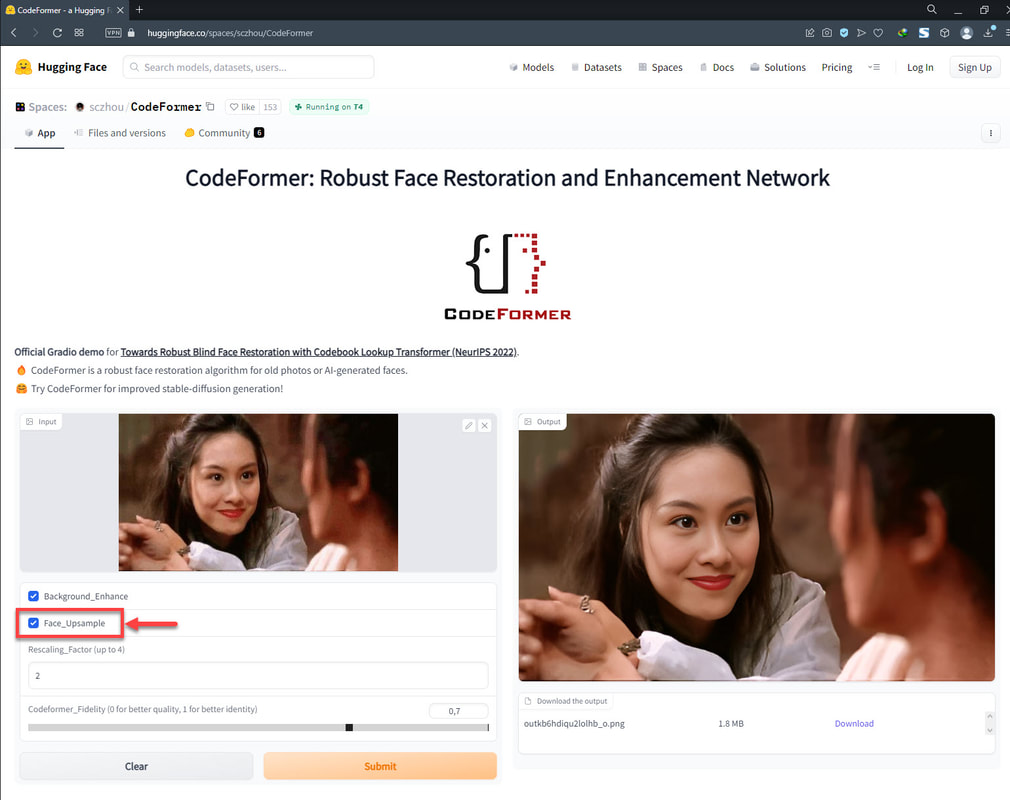Screen dimensions: 1010x800
Task: Click the Clear button
Action: click(x=137, y=766)
